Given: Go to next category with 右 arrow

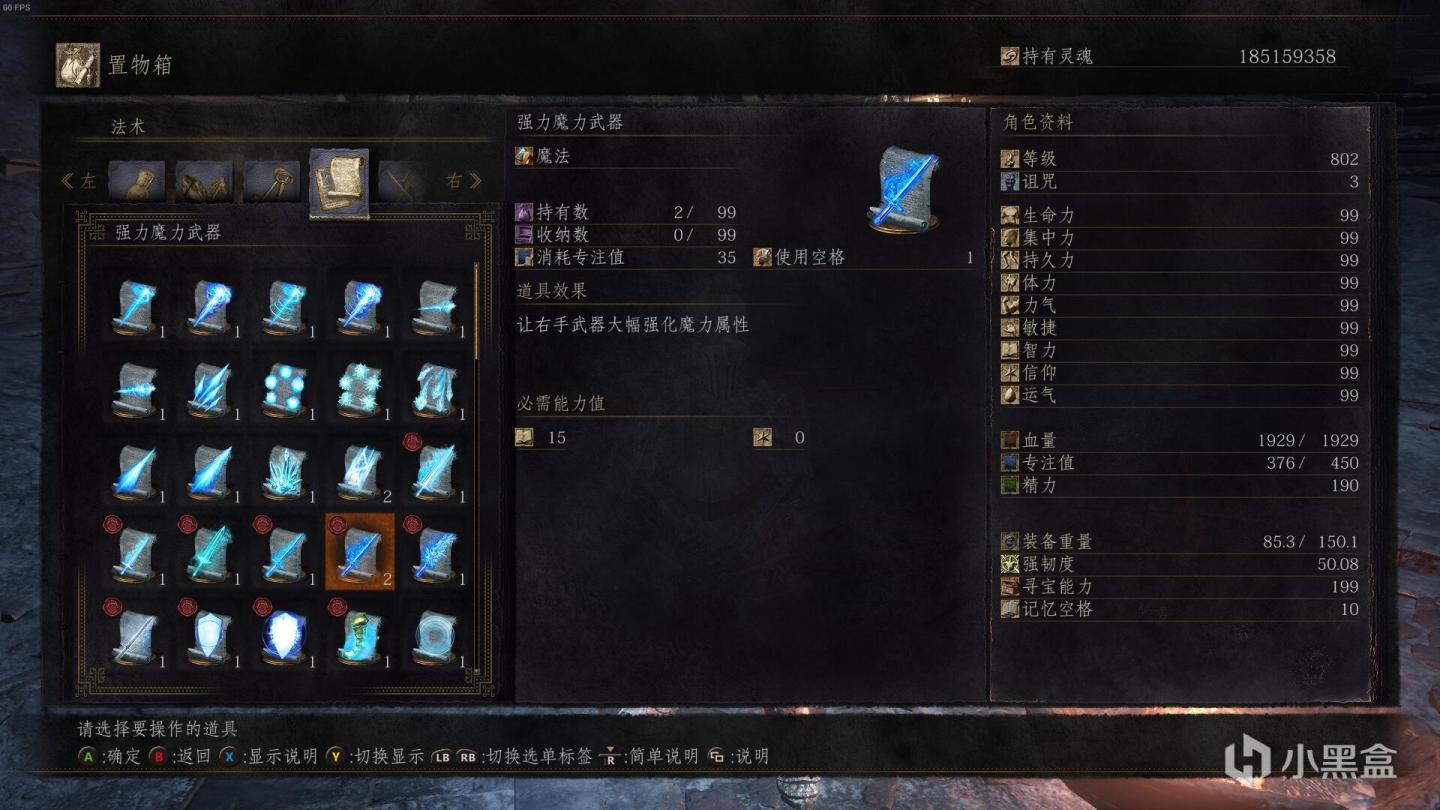Looking at the screenshot, I should tap(464, 181).
